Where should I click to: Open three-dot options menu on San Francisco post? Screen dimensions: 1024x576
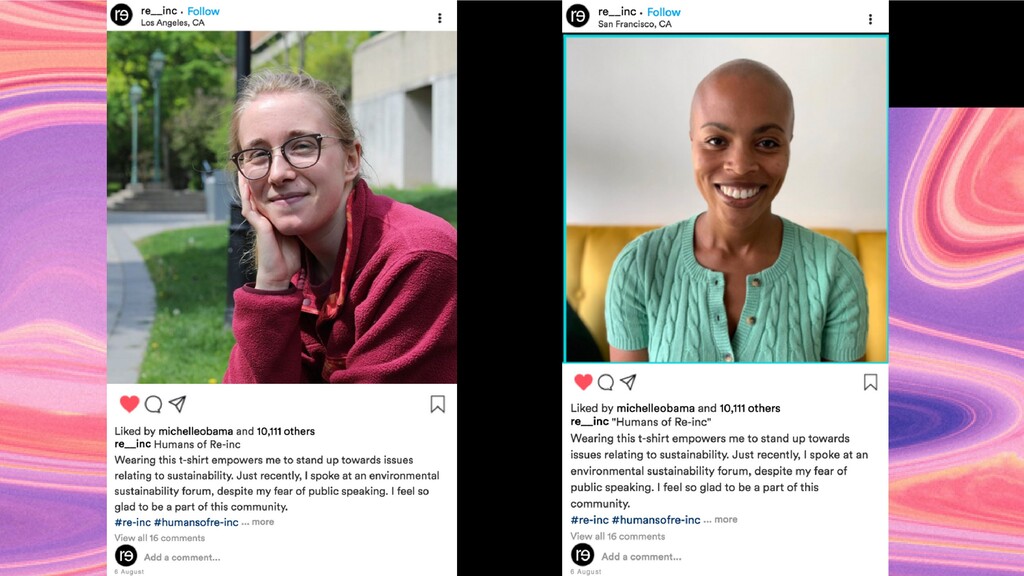[870, 19]
